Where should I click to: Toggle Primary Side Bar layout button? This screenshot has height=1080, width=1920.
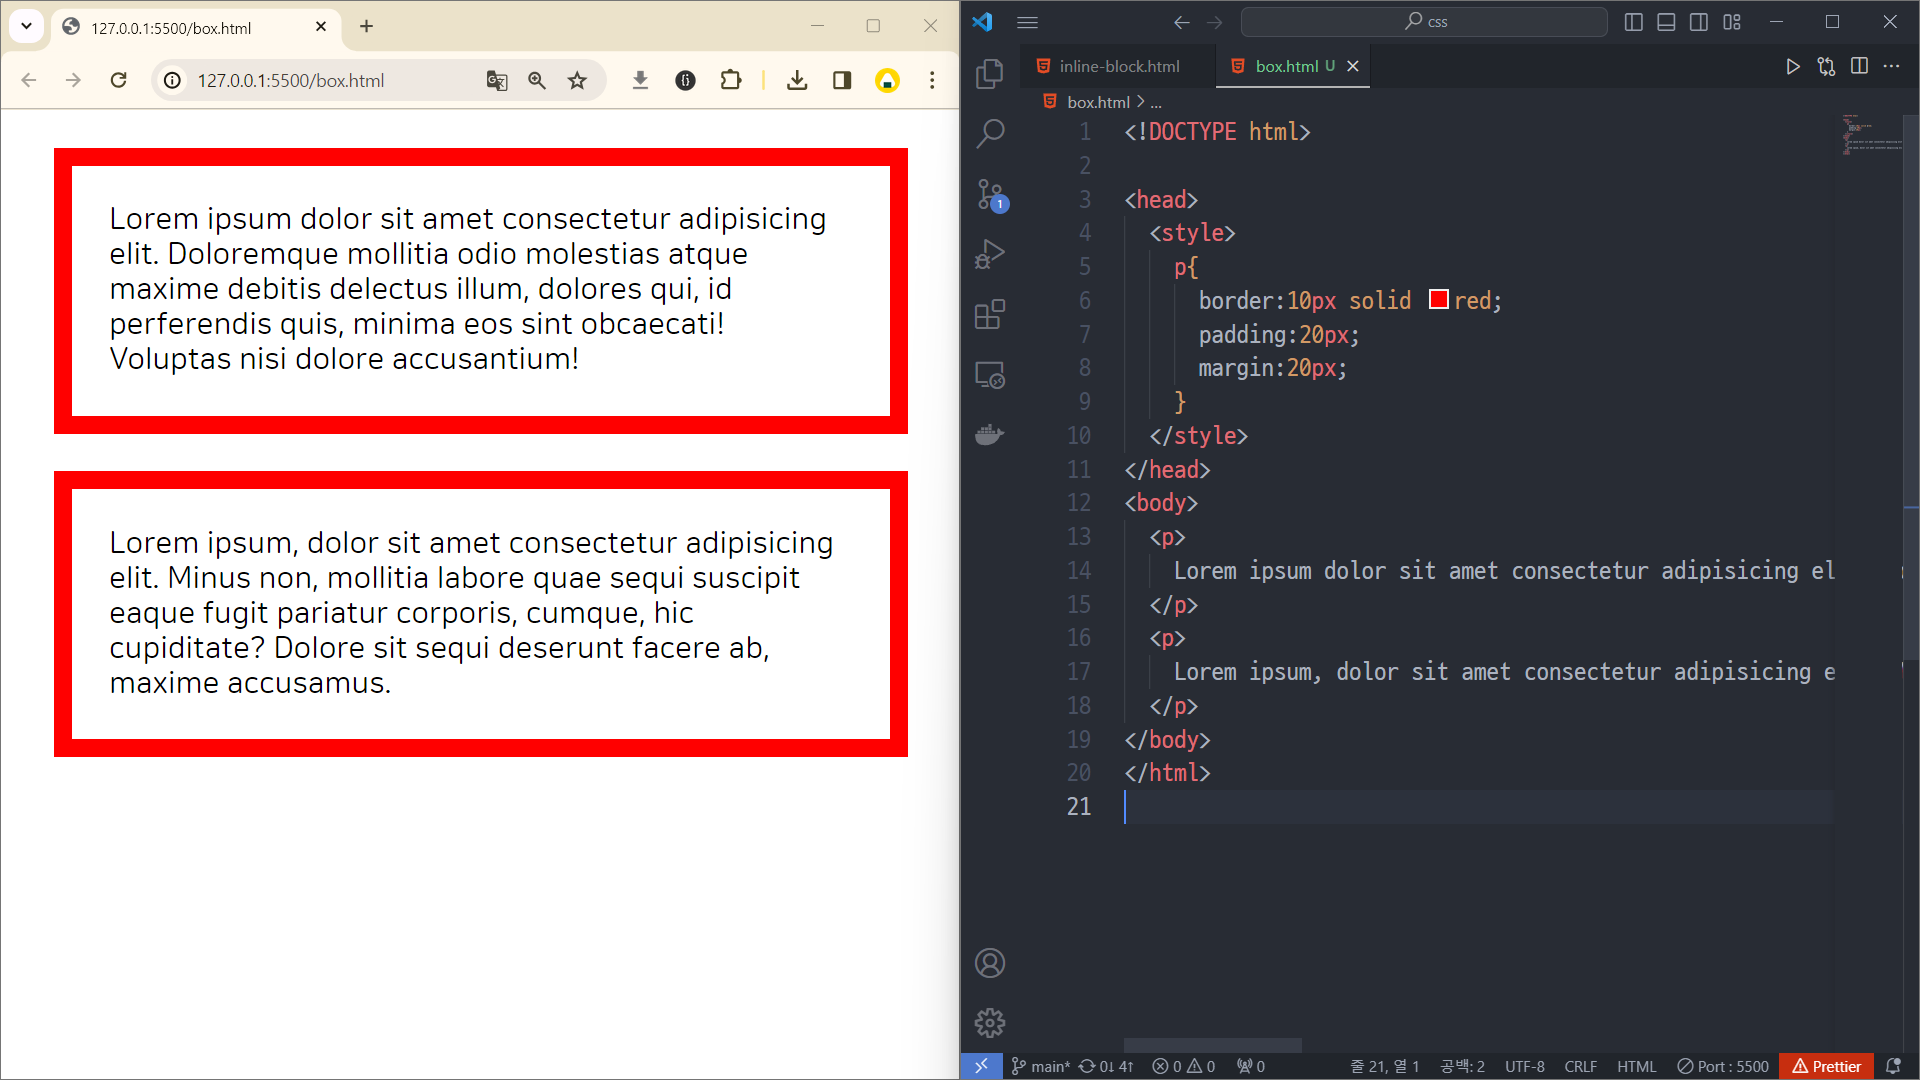click(x=1633, y=22)
